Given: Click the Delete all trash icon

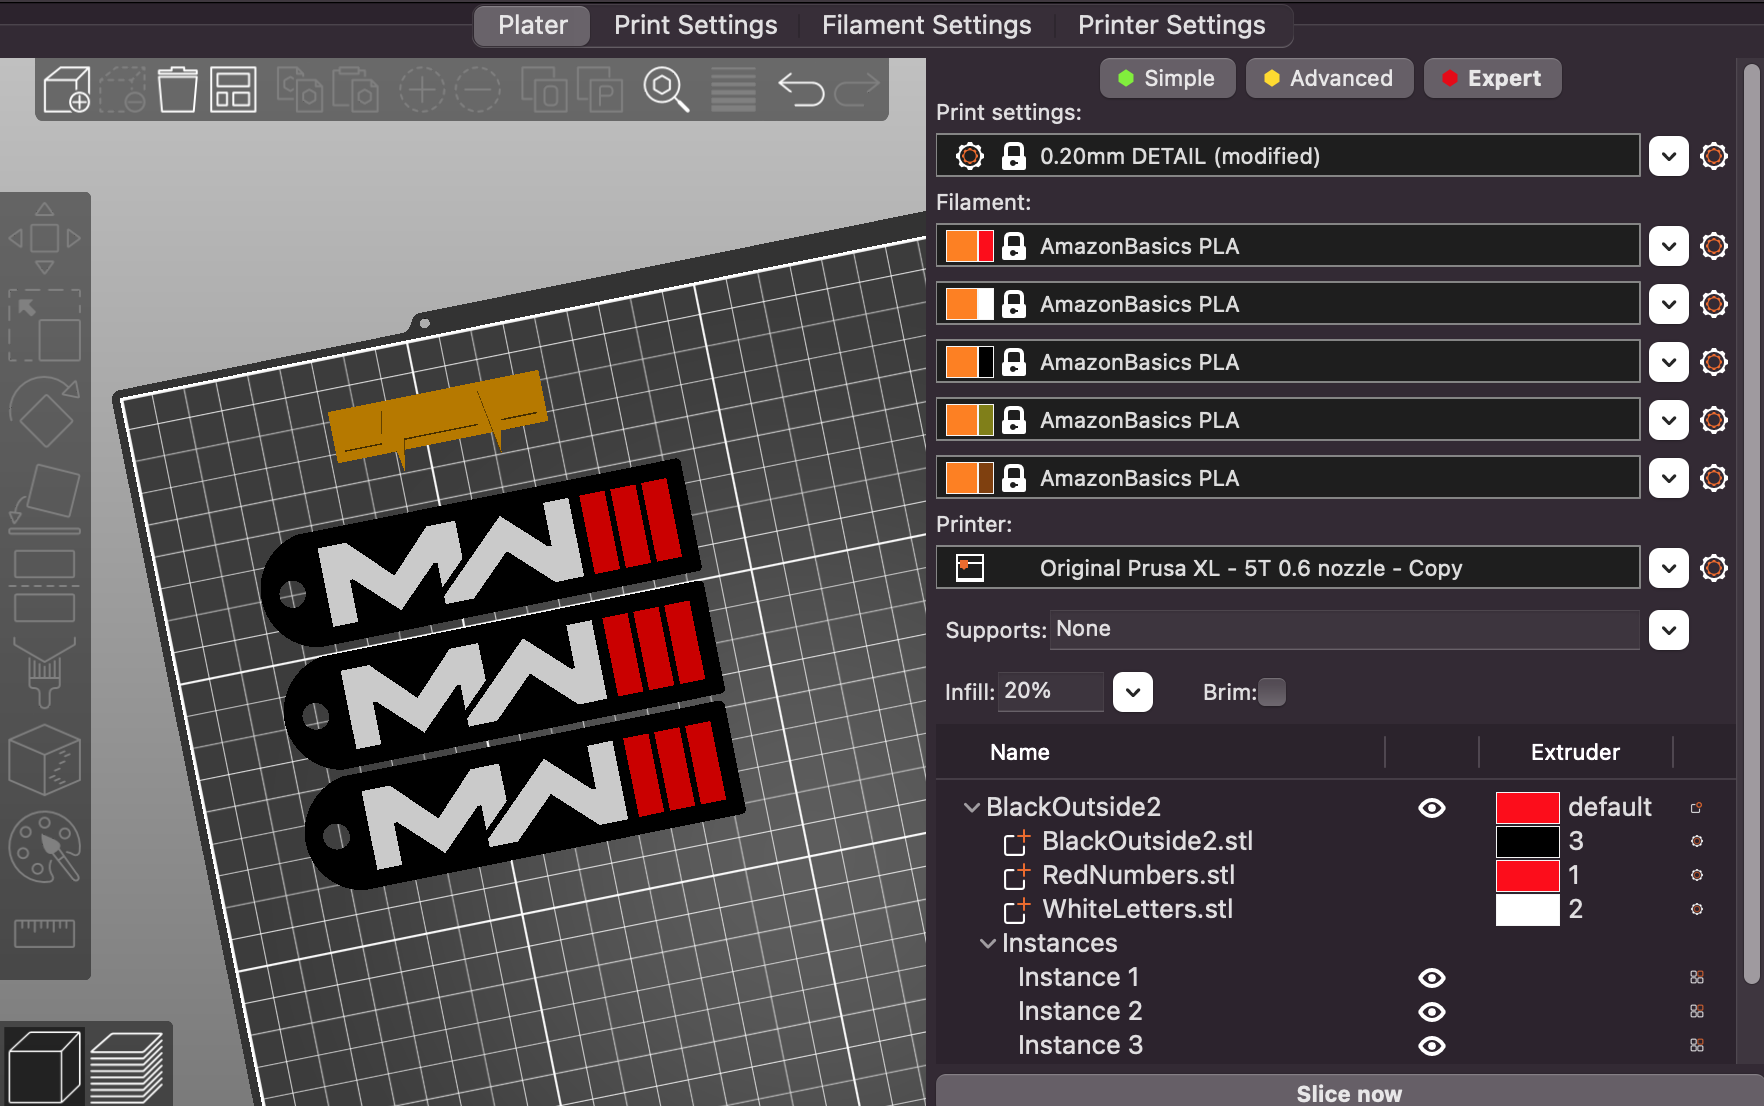Looking at the screenshot, I should [177, 90].
